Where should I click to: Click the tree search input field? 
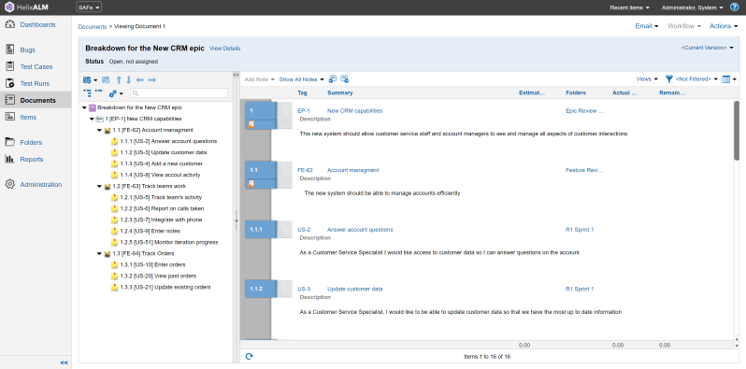click(x=179, y=93)
